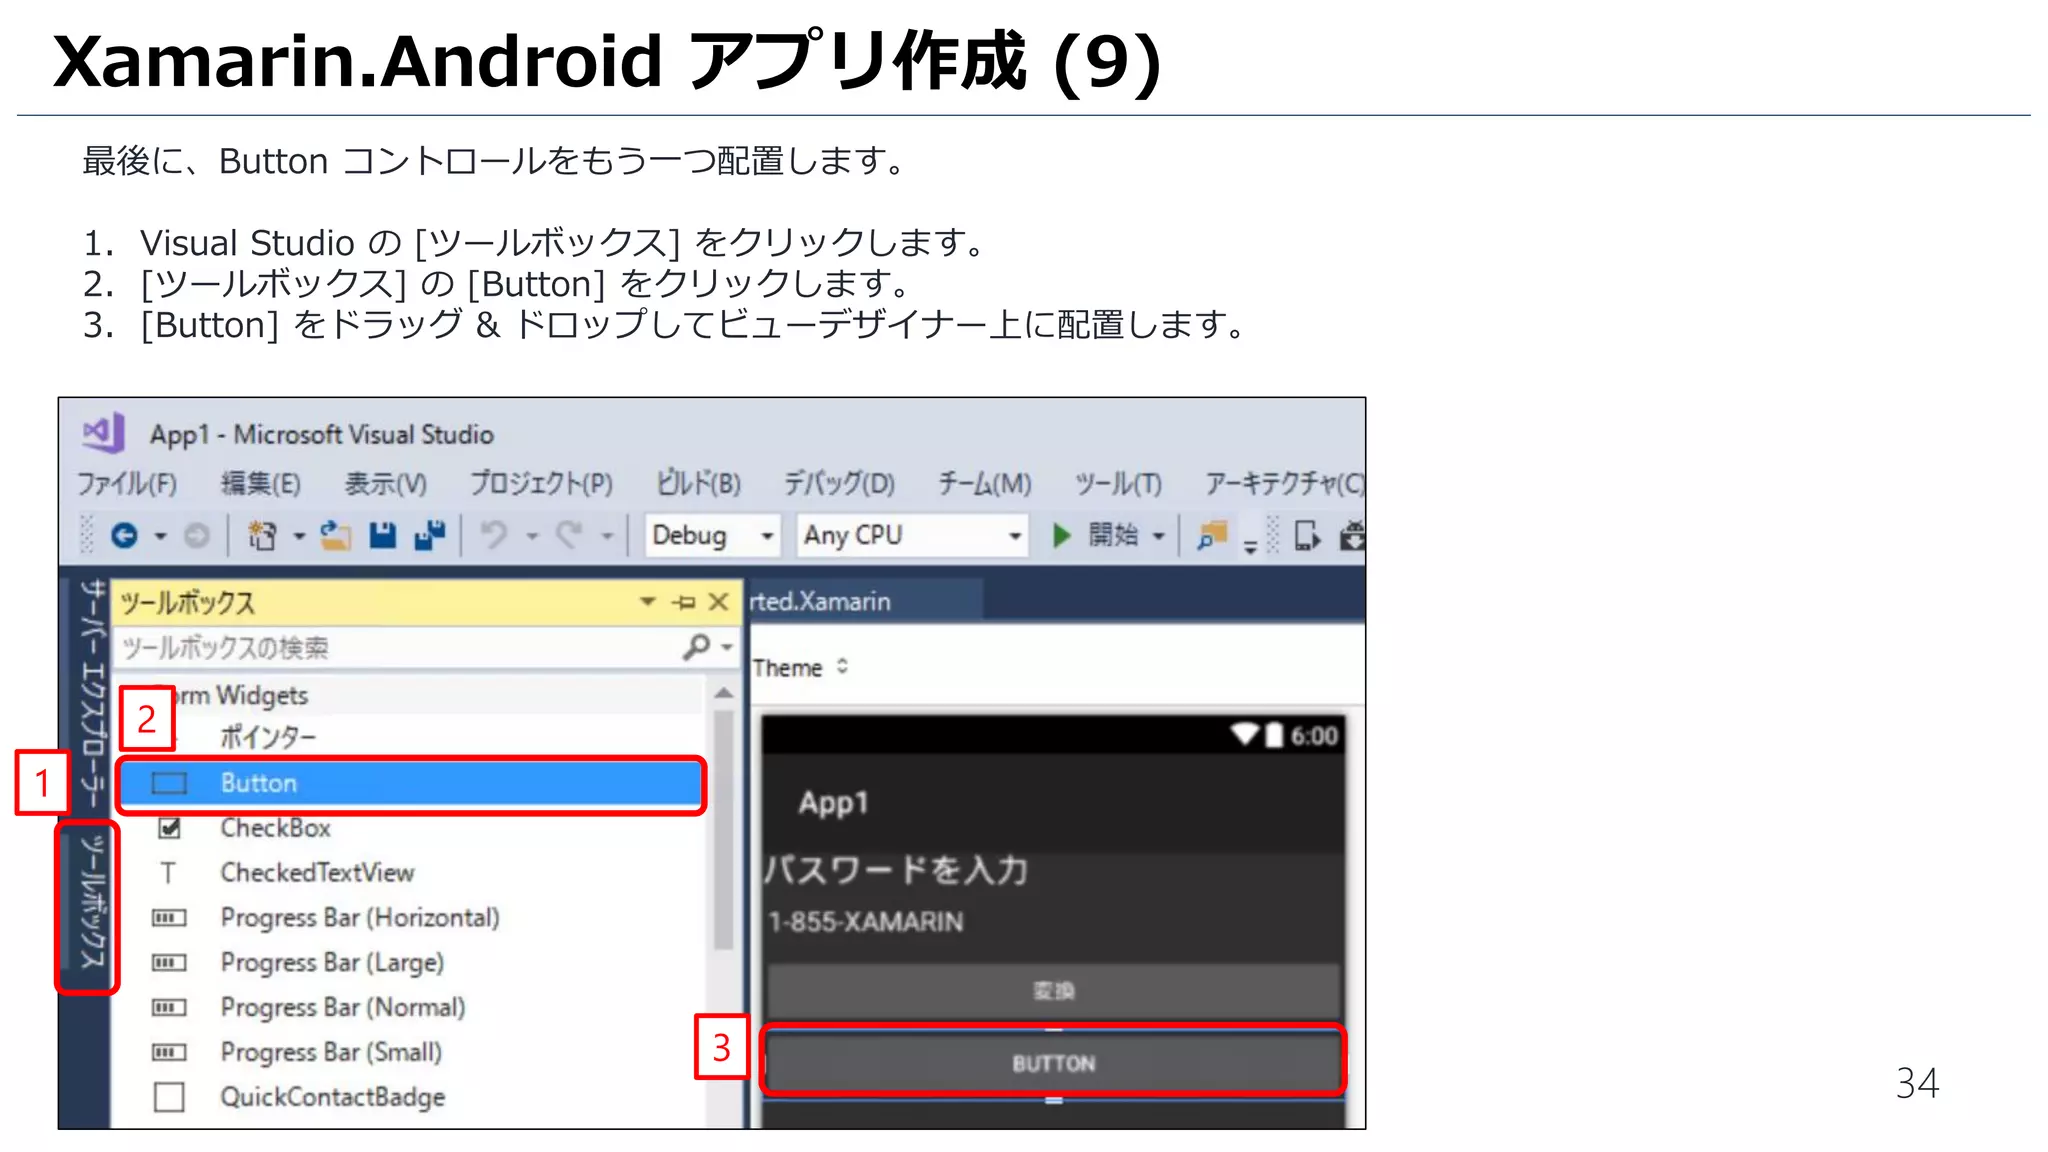The width and height of the screenshot is (2048, 1152).
Task: Open the 編集(E) menu
Action: [260, 484]
